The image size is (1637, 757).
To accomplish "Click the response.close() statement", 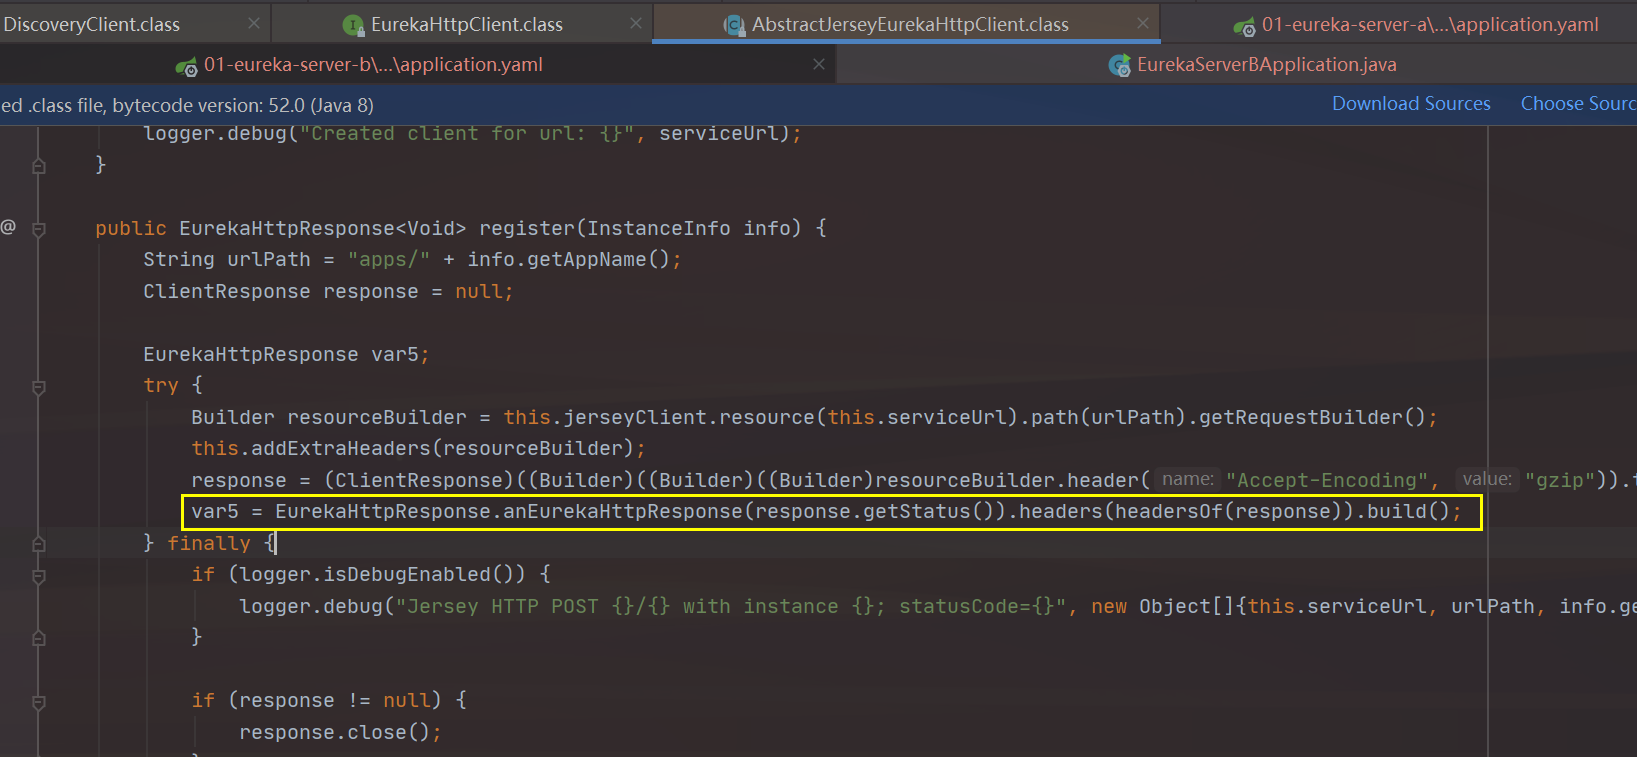I will (x=340, y=732).
